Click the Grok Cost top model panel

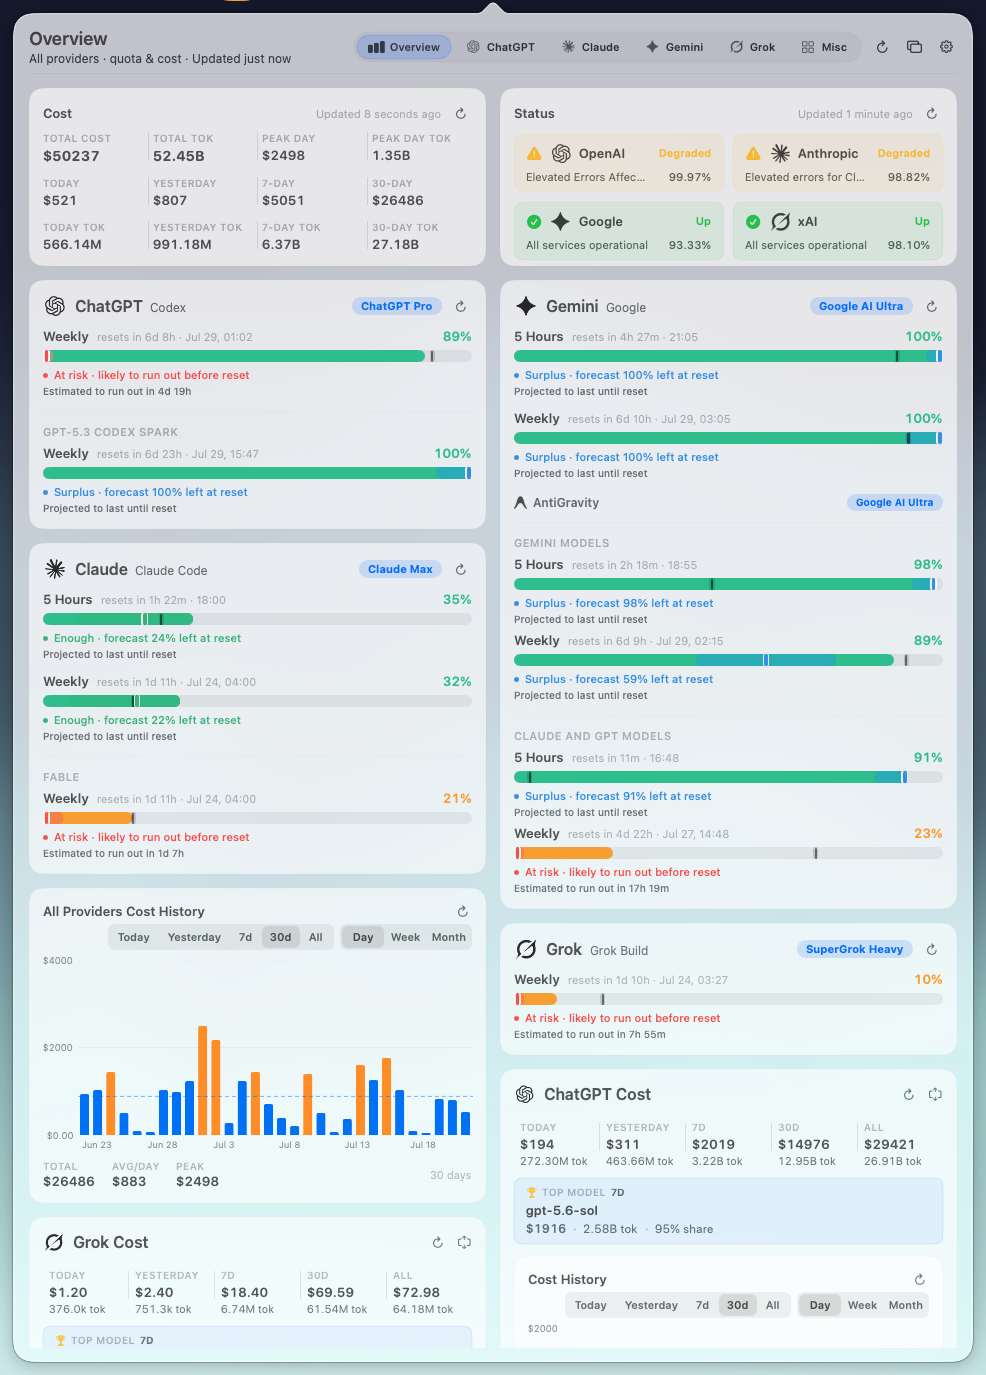(x=257, y=1337)
